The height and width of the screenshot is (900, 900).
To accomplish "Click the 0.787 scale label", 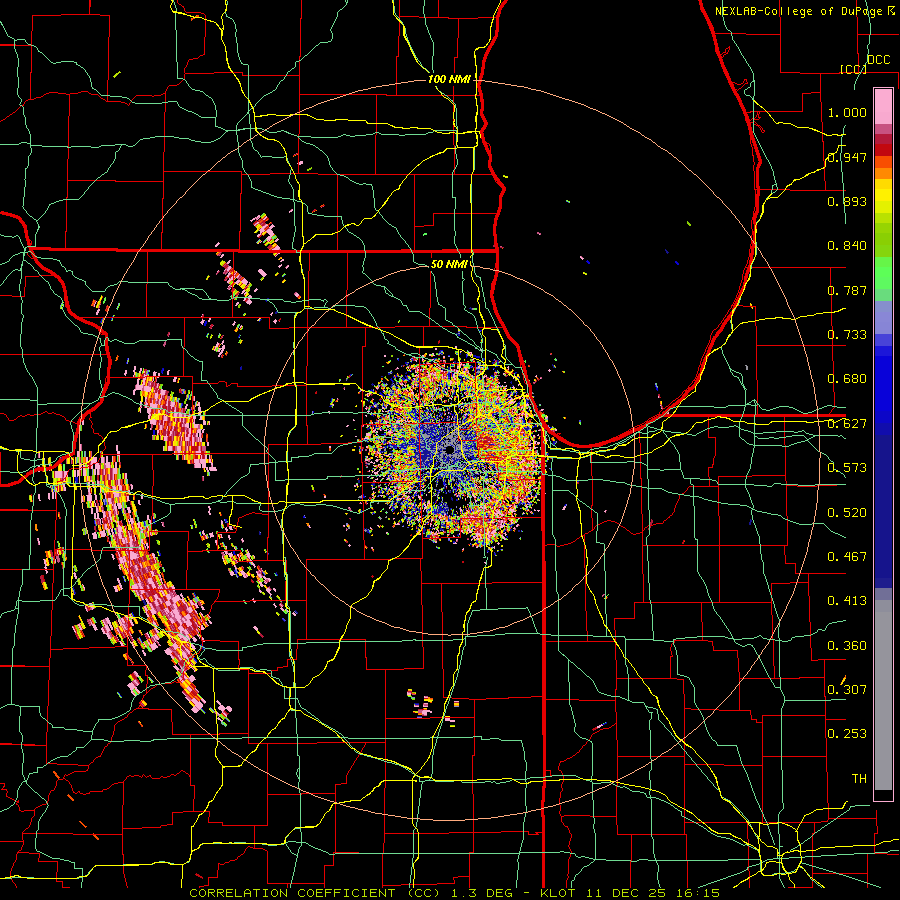I will tap(847, 290).
